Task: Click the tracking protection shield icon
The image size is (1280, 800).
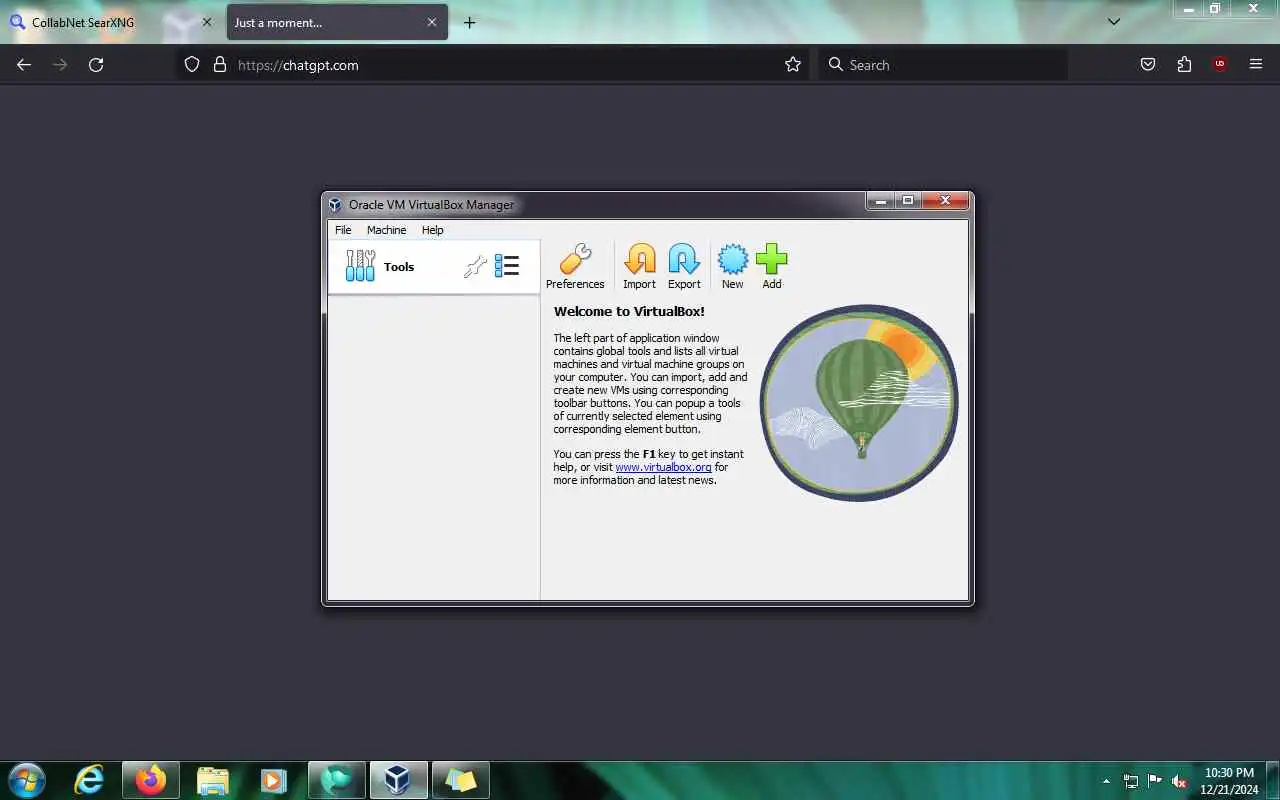Action: click(x=192, y=64)
